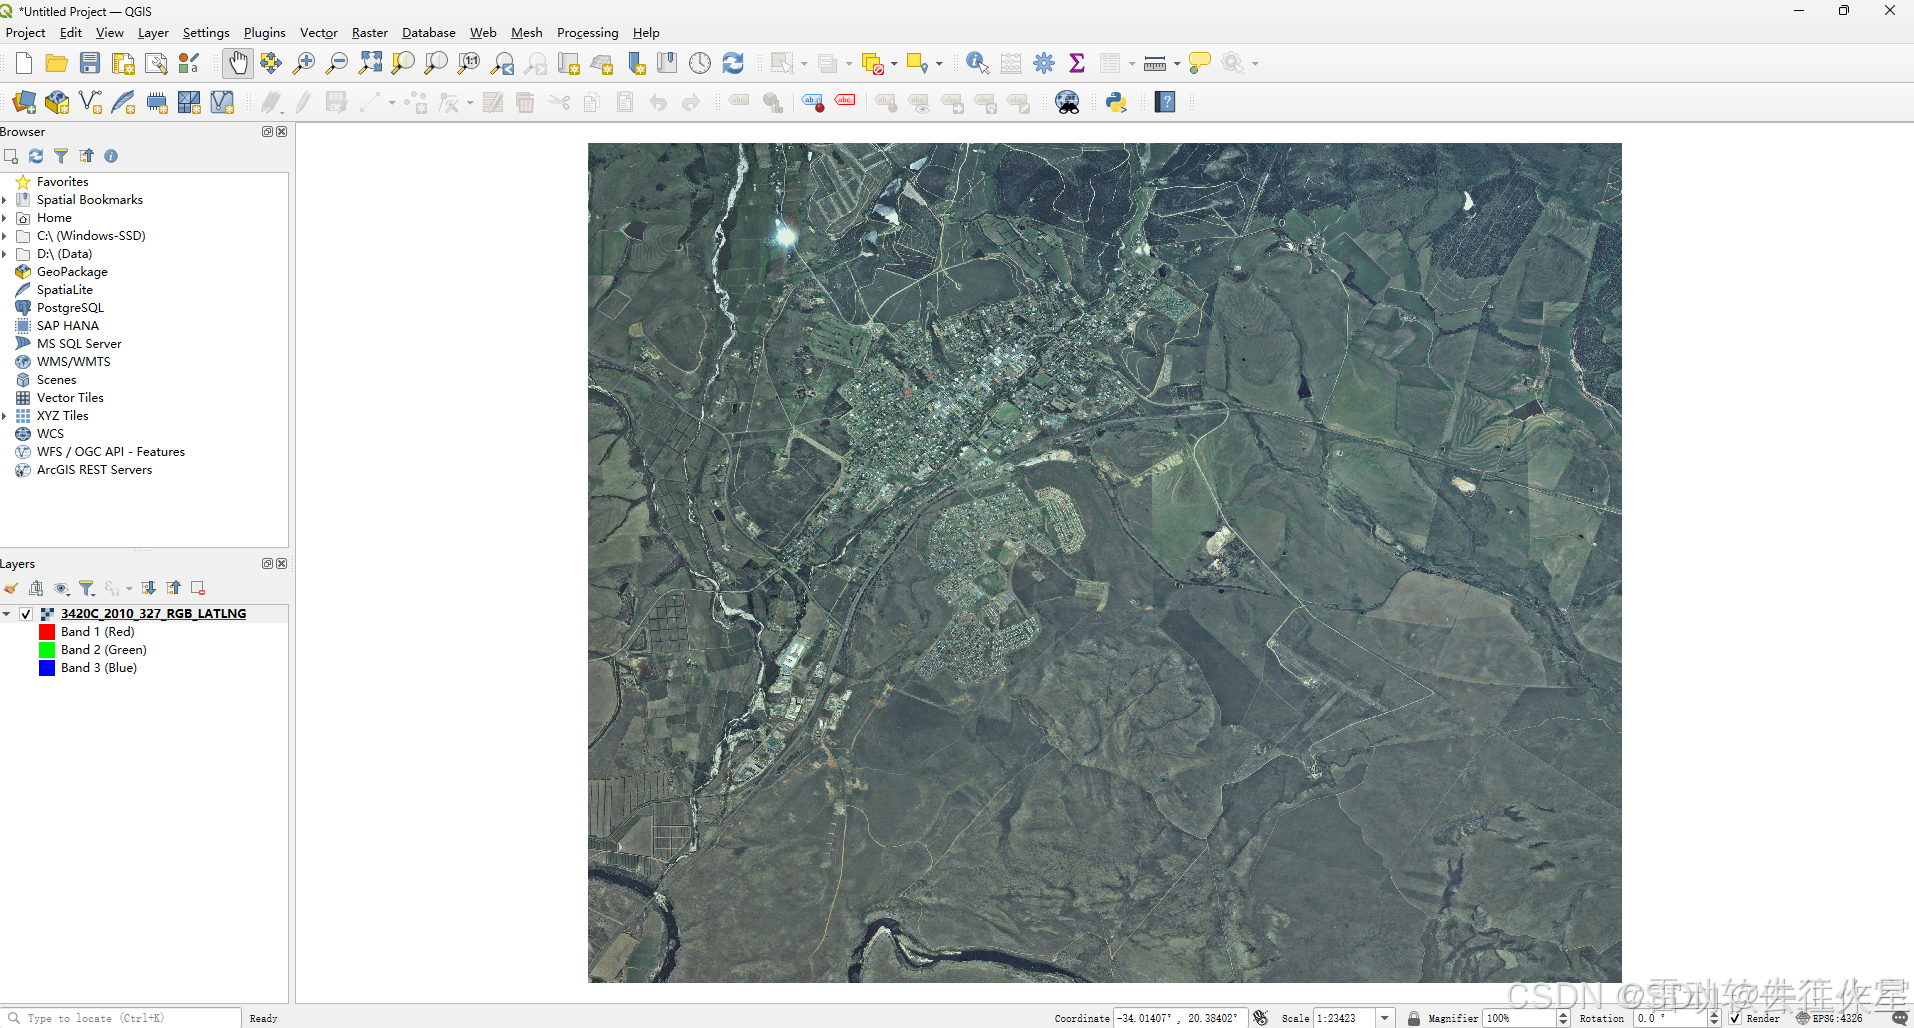Show Statistical Summary sigma icon
The height and width of the screenshot is (1028, 1914).
tap(1077, 64)
